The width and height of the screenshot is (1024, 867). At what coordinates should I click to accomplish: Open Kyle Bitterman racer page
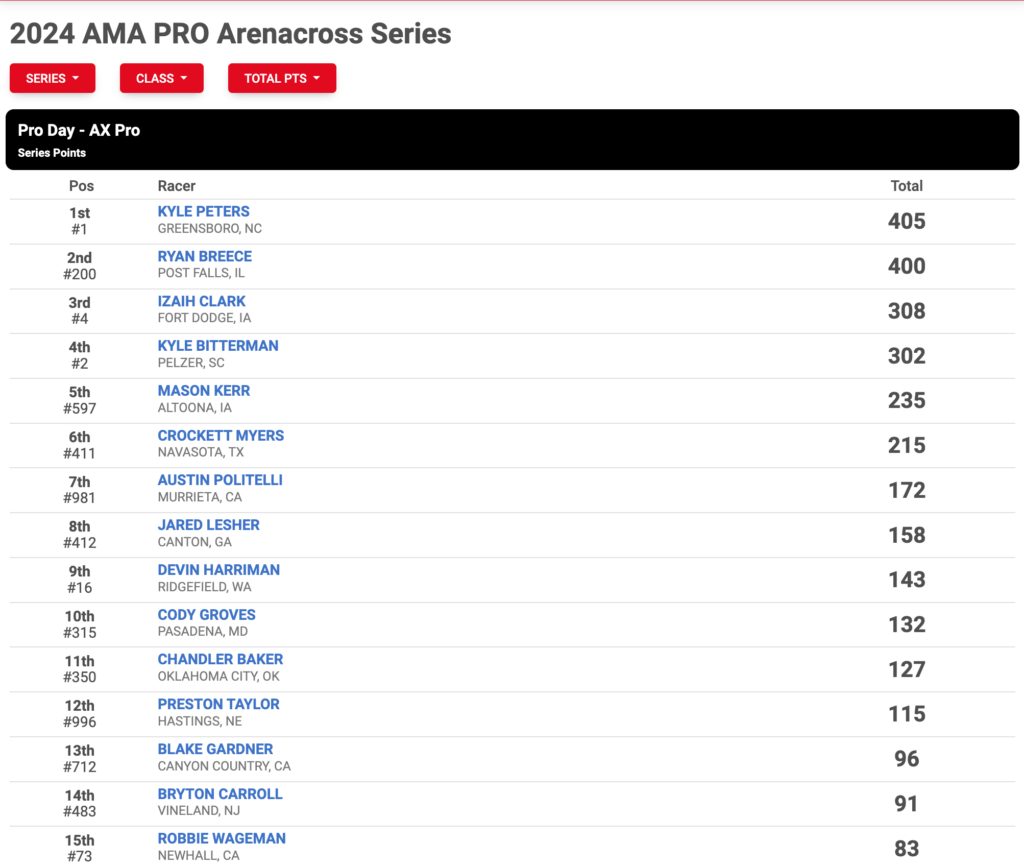click(x=217, y=346)
